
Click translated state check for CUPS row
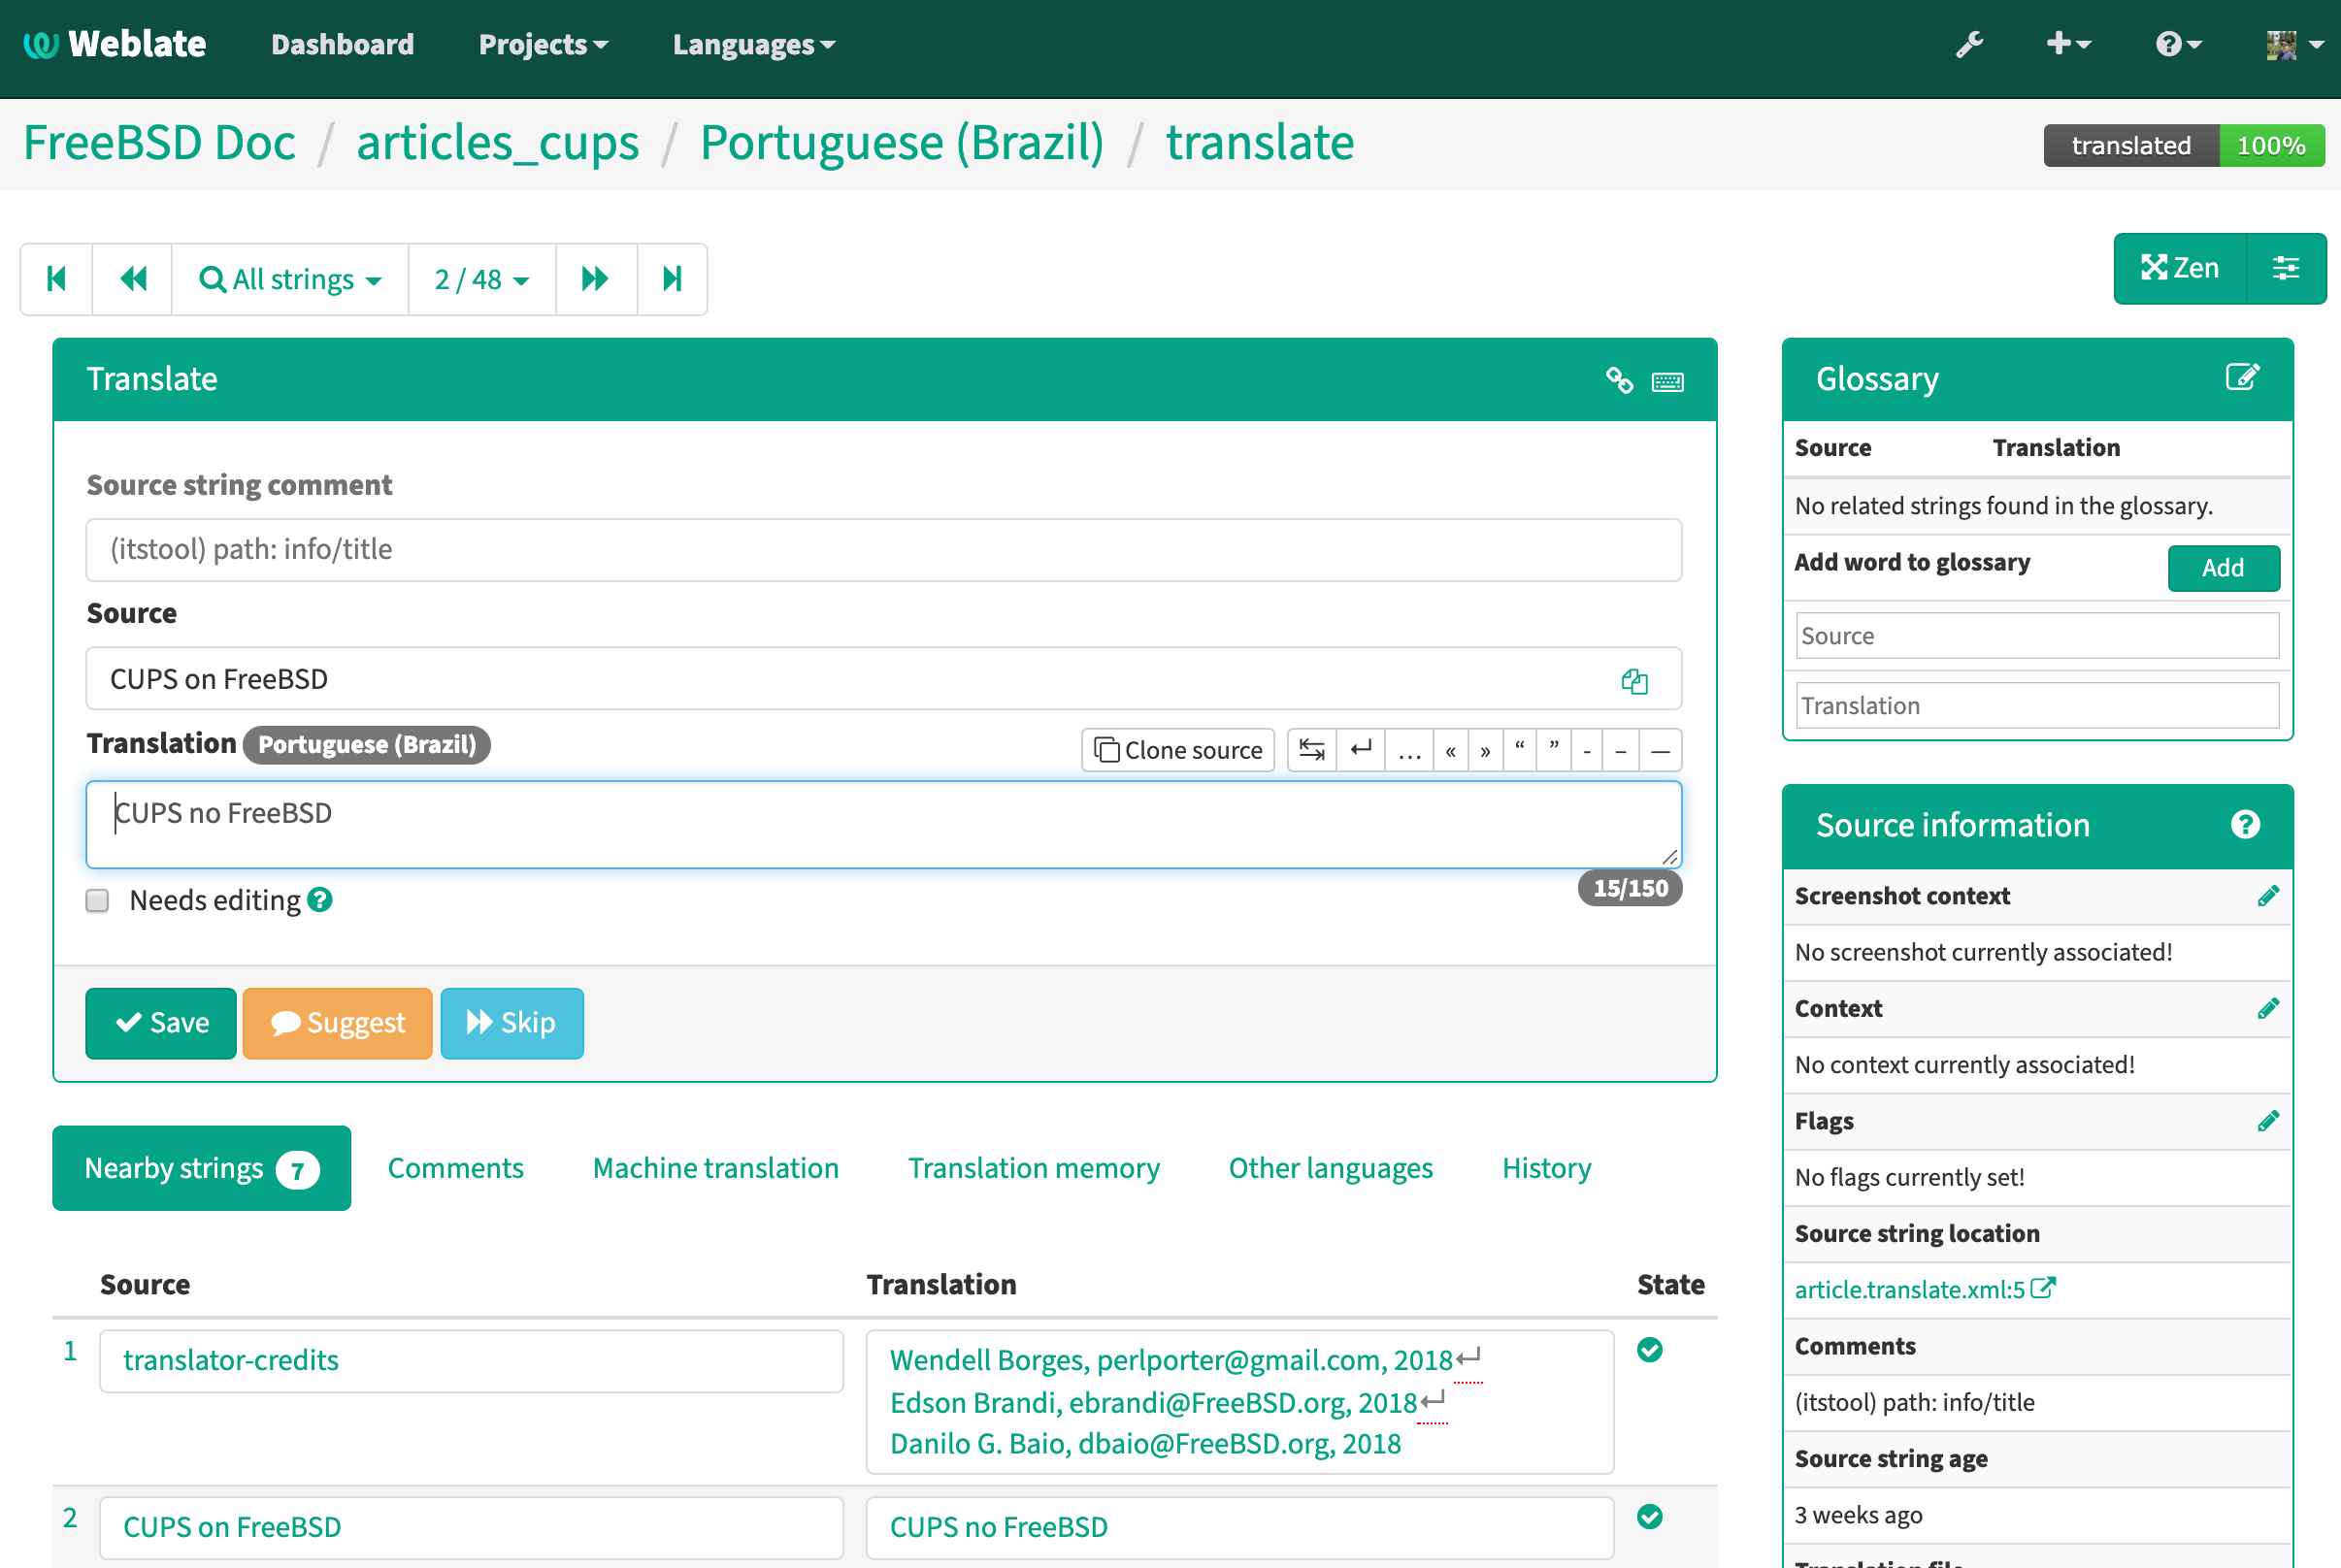1650,1517
